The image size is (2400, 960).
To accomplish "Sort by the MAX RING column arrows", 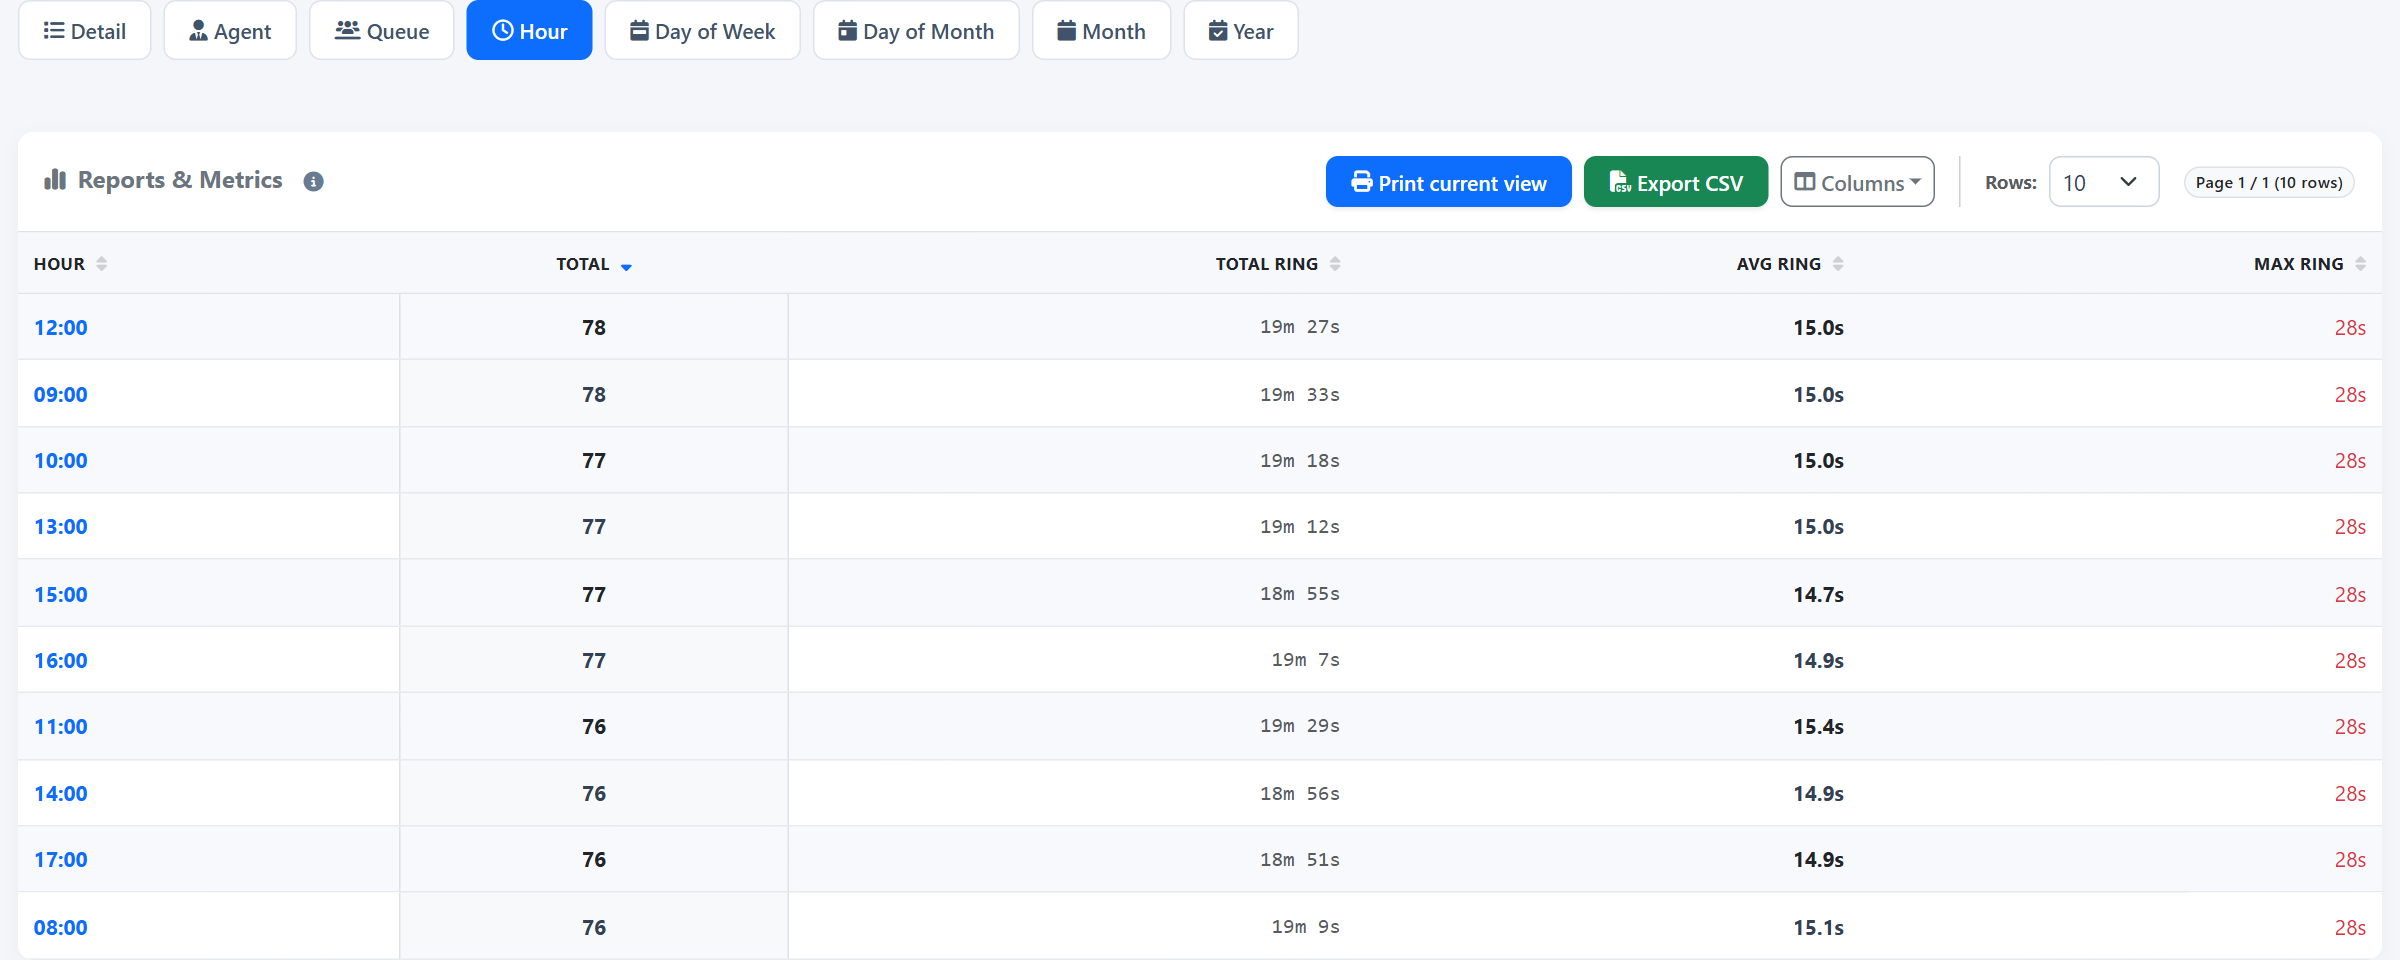I will point(2360,264).
